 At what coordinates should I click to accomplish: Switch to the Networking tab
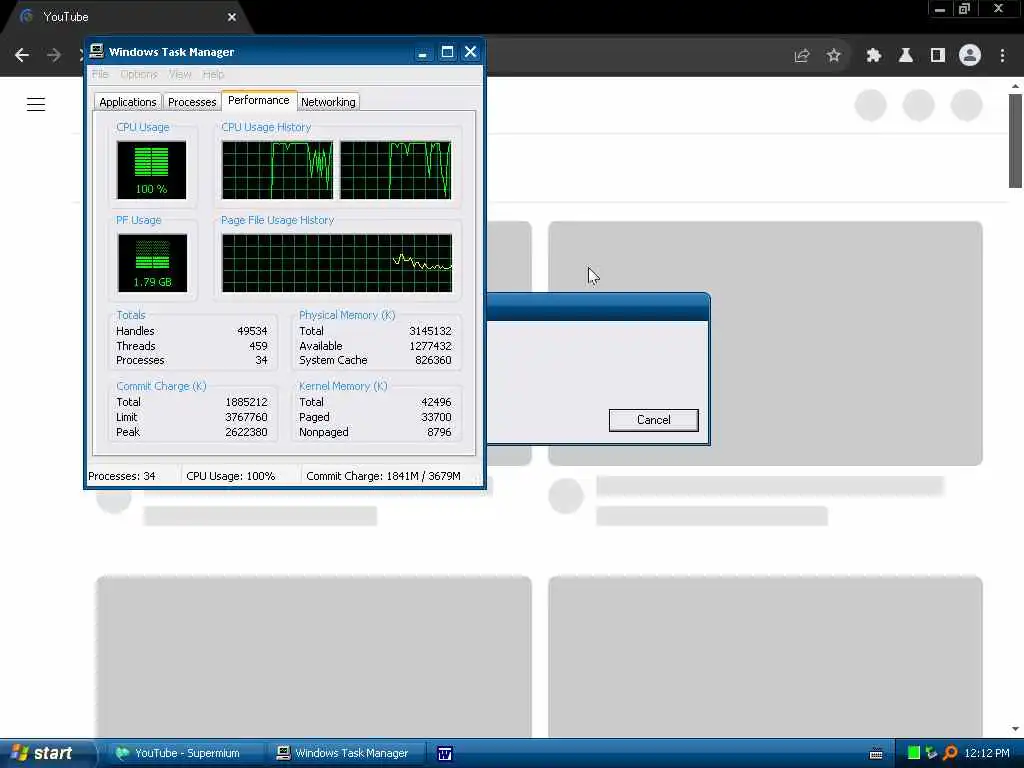328,102
